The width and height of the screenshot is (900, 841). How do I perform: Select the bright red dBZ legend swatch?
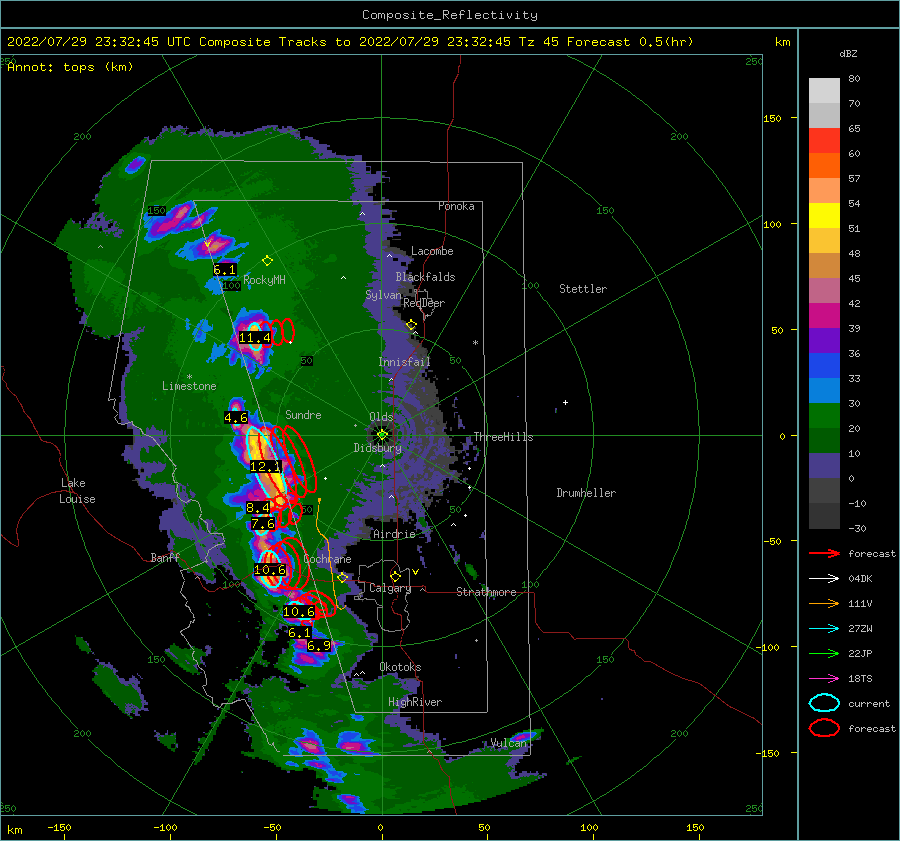tap(824, 140)
